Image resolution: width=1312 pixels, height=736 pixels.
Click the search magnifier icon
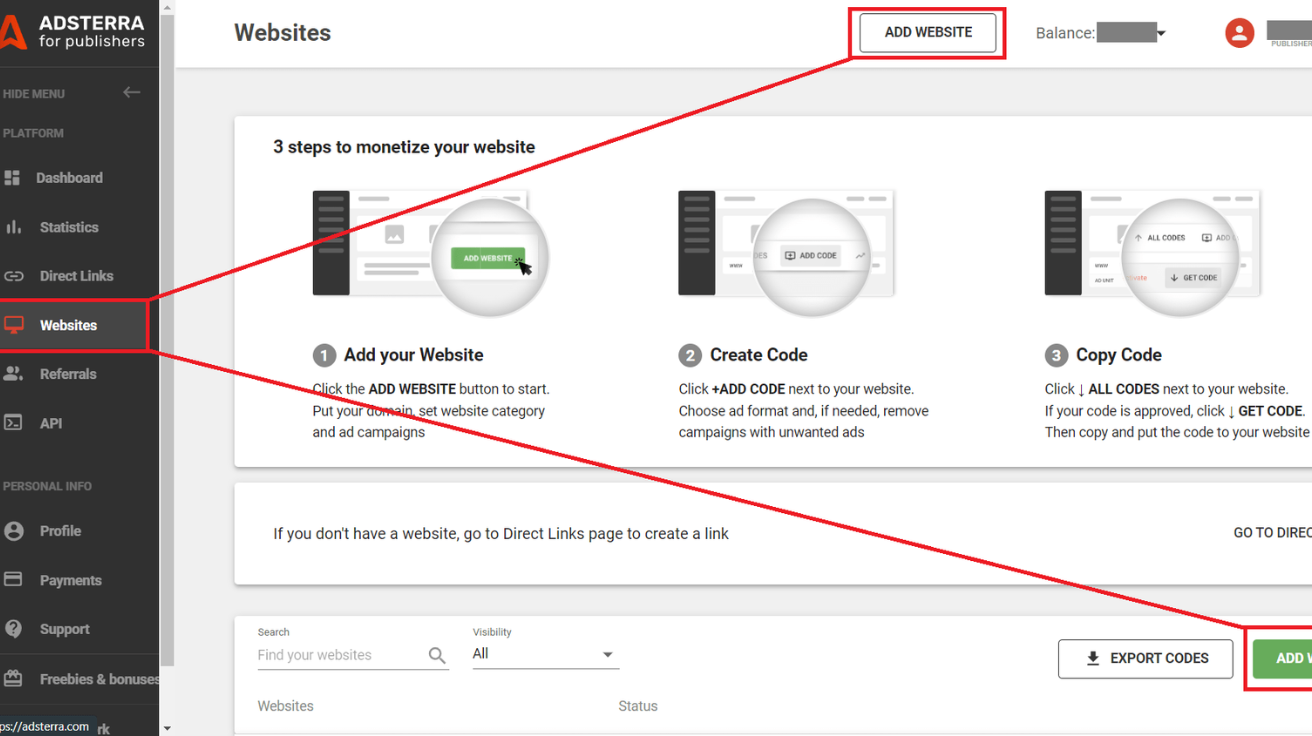pyautogui.click(x=437, y=656)
